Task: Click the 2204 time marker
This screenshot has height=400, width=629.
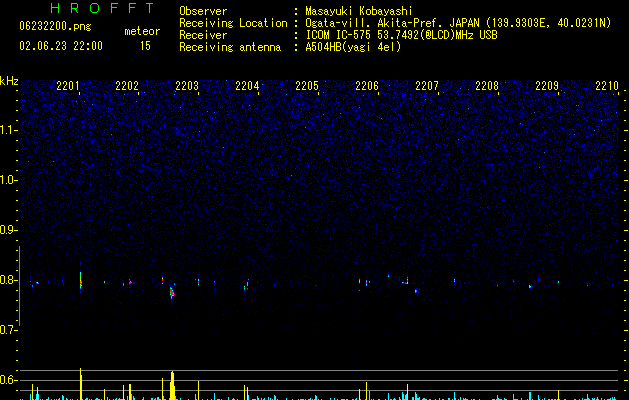Action: pos(247,86)
